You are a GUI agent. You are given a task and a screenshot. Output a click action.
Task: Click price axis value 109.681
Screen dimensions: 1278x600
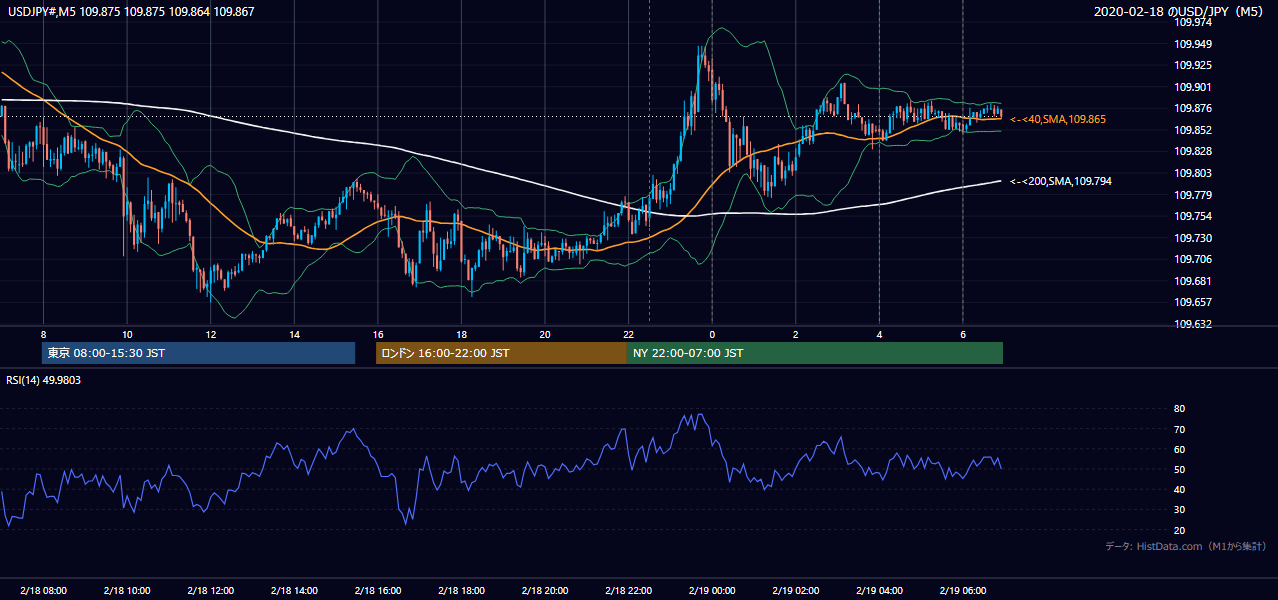tap(1192, 281)
